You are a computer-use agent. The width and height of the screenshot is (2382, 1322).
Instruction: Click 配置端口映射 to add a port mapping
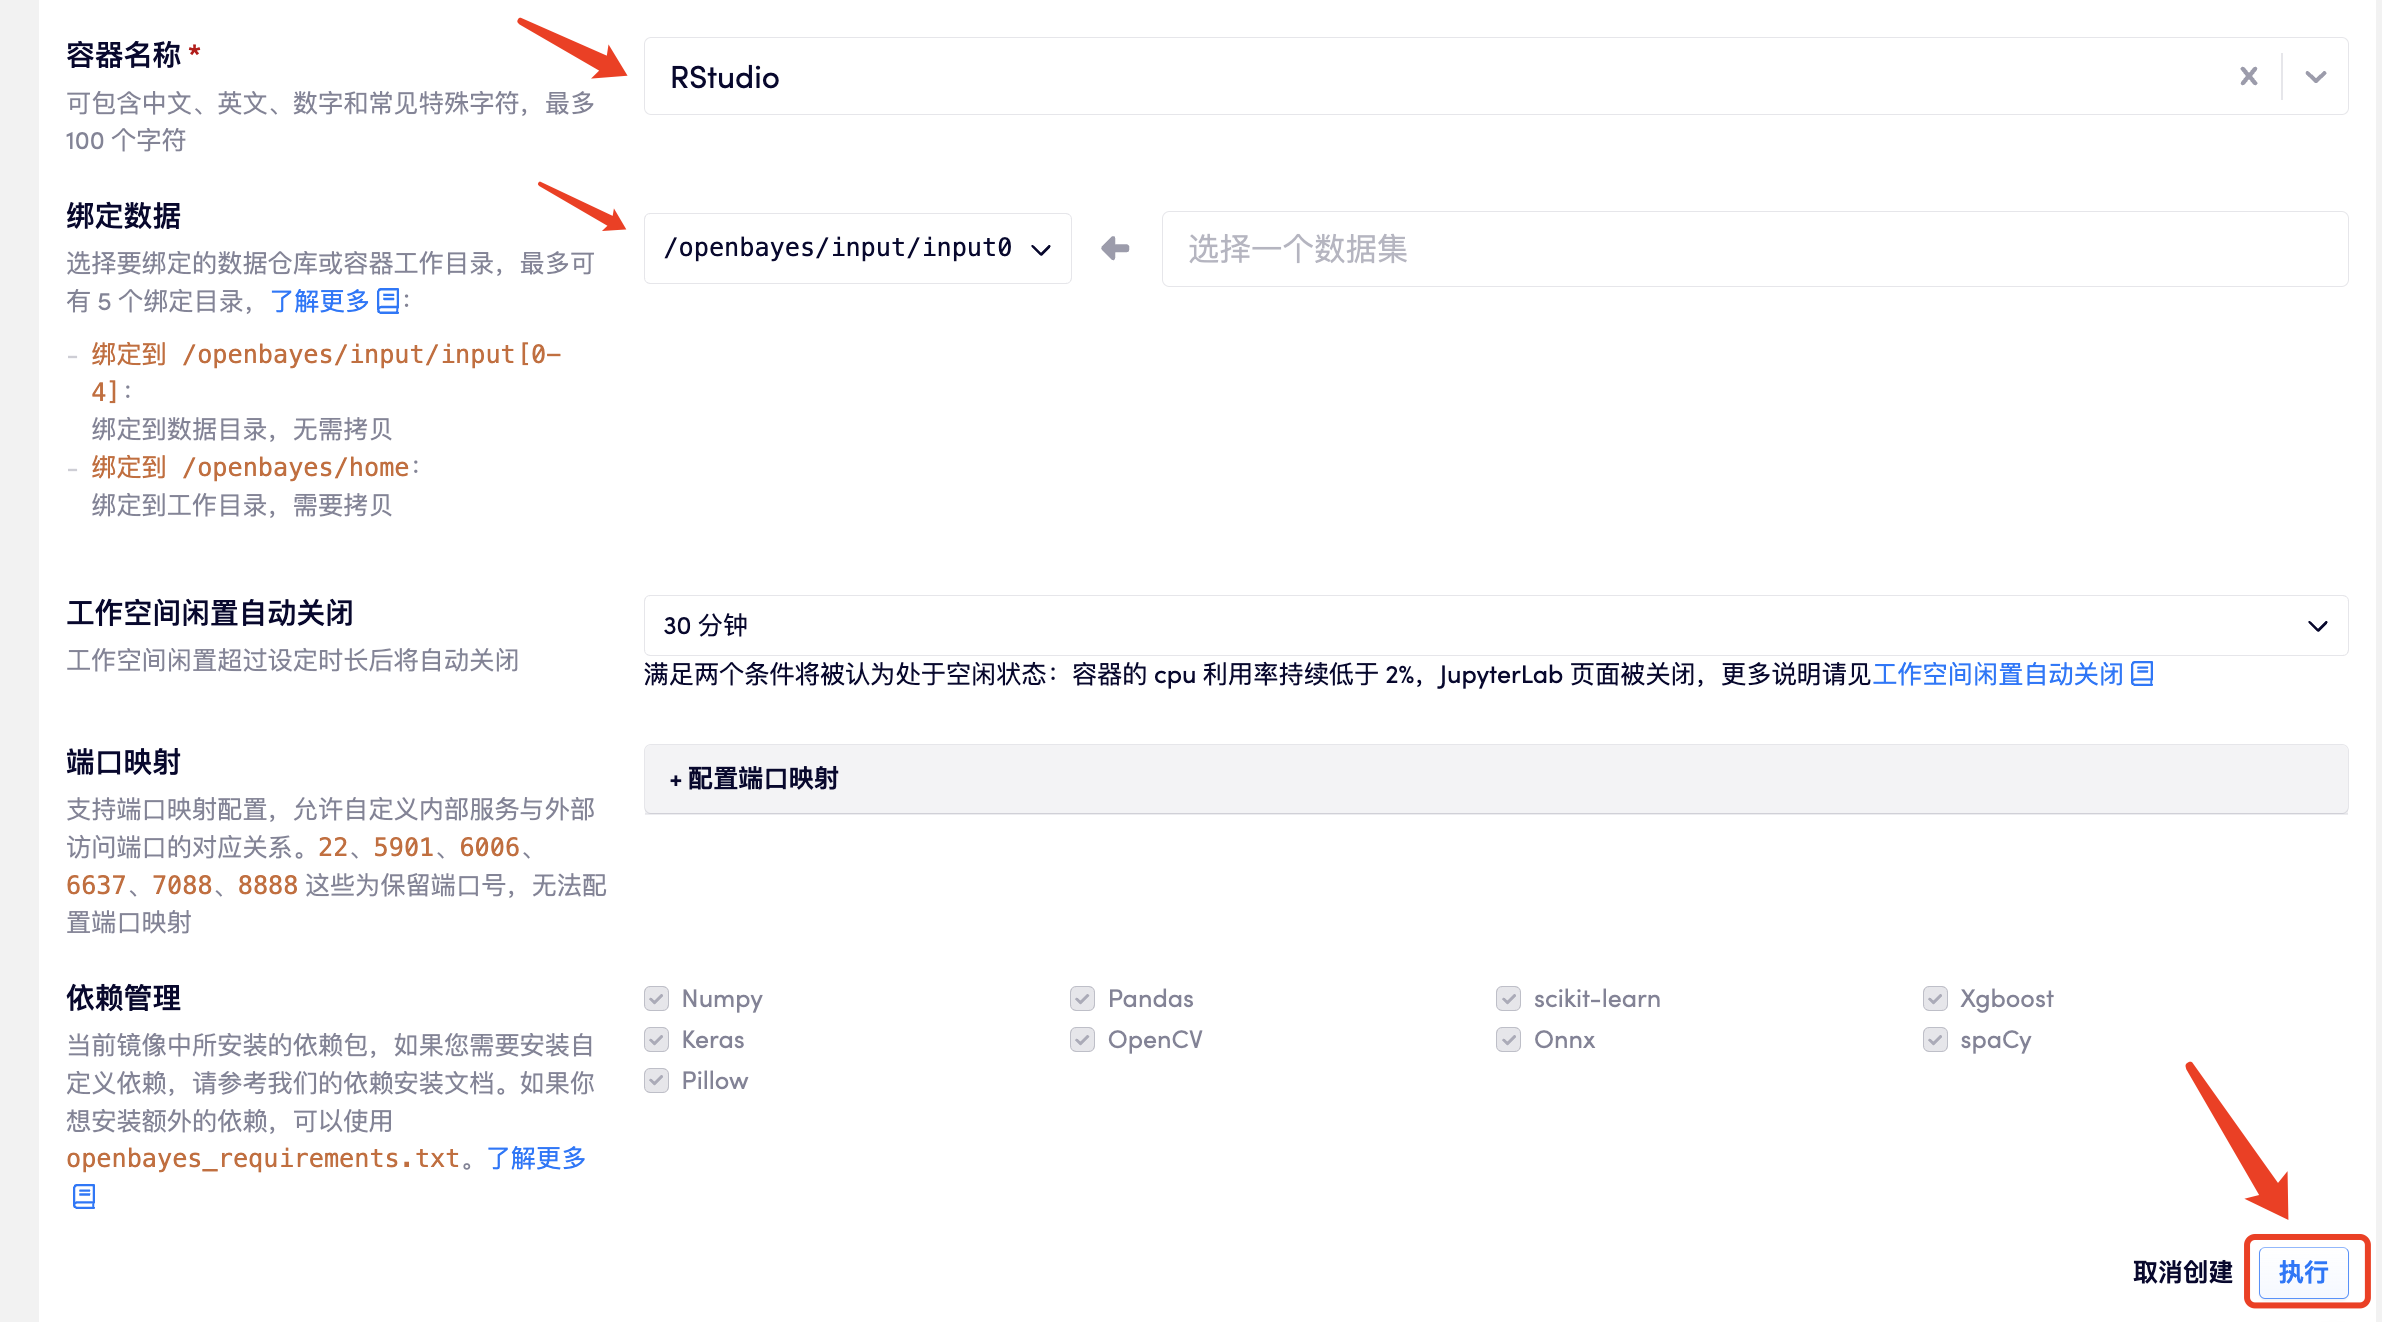pyautogui.click(x=754, y=779)
